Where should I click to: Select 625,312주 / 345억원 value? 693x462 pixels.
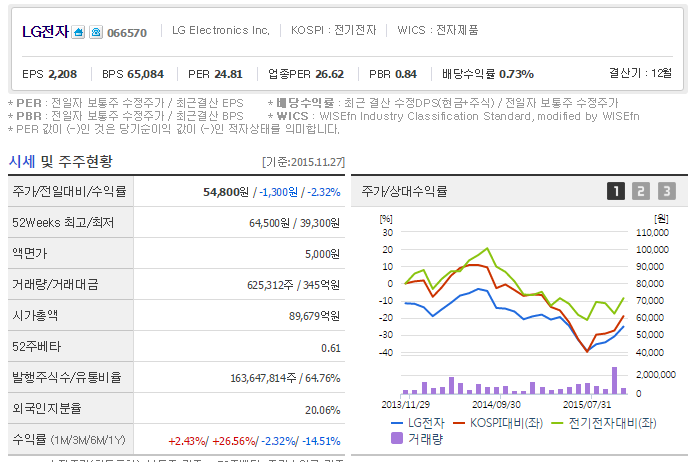pyautogui.click(x=293, y=285)
